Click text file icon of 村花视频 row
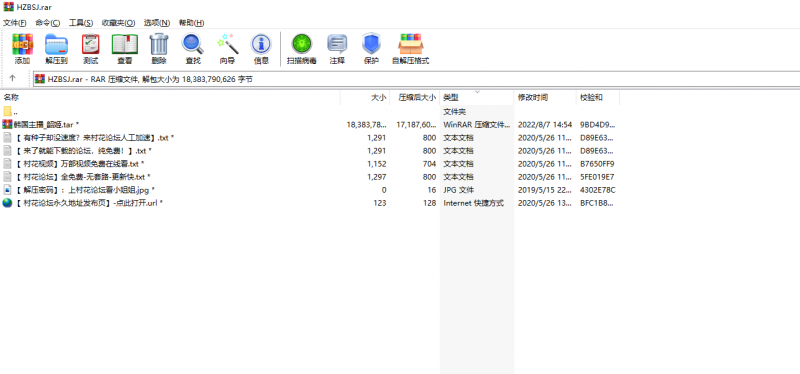The width and height of the screenshot is (800, 374). tap(7, 164)
